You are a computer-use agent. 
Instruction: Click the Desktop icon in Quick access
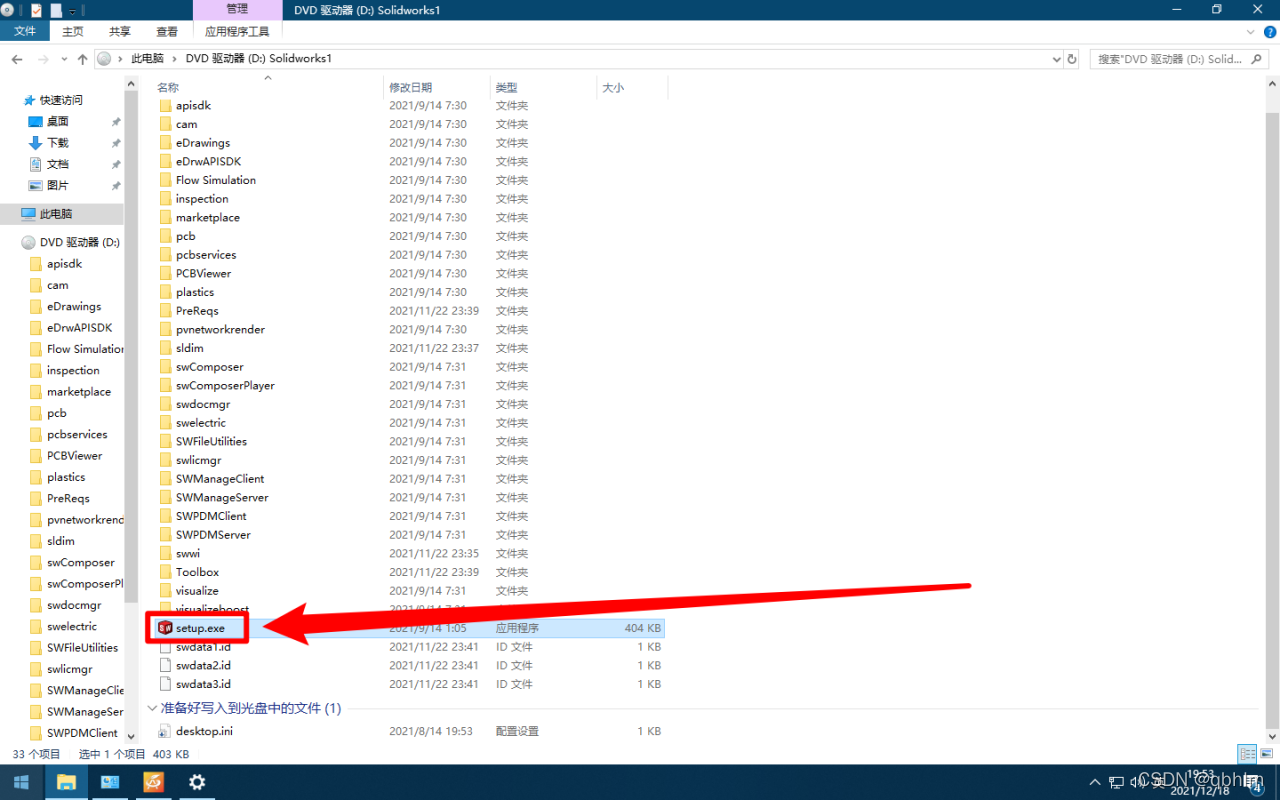36,121
